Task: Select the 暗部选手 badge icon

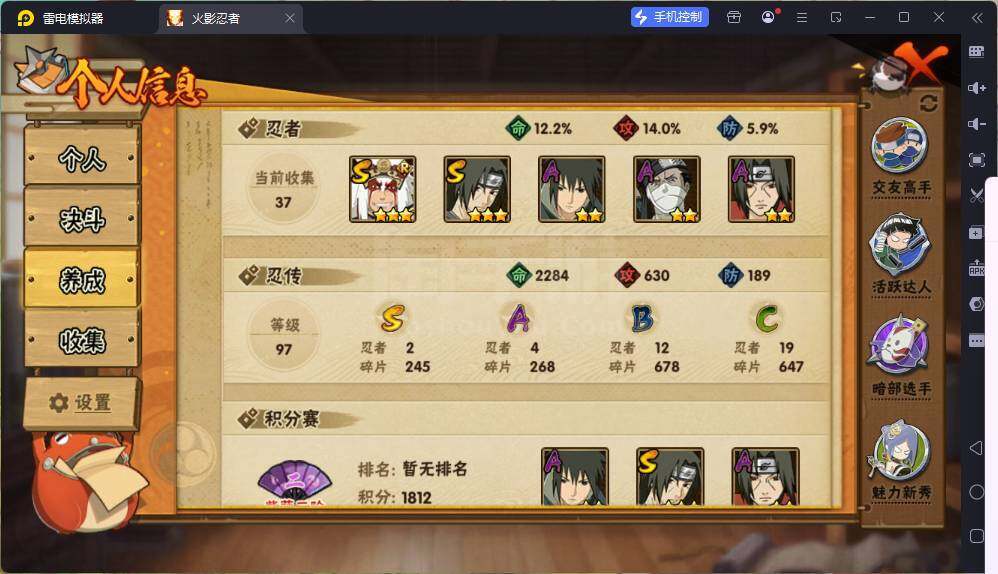Action: (x=899, y=344)
